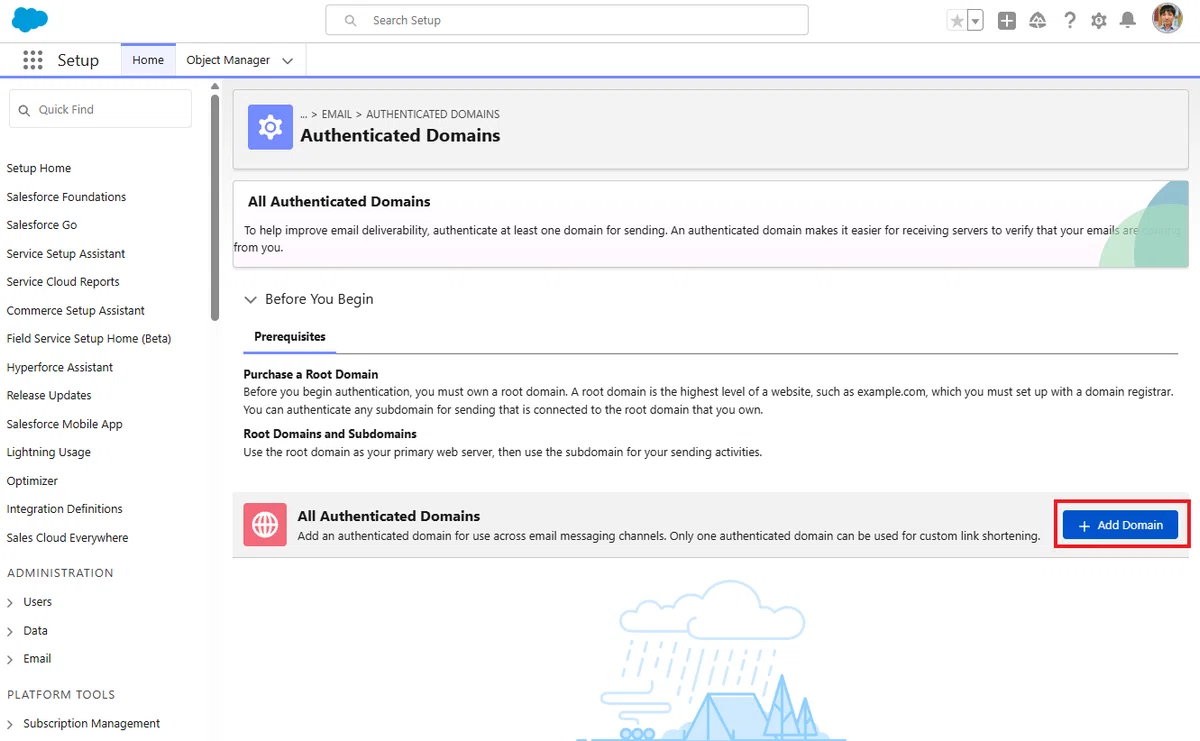The image size is (1200, 741).
Task: Click the breadcrumb ellipsis link
Action: (304, 114)
